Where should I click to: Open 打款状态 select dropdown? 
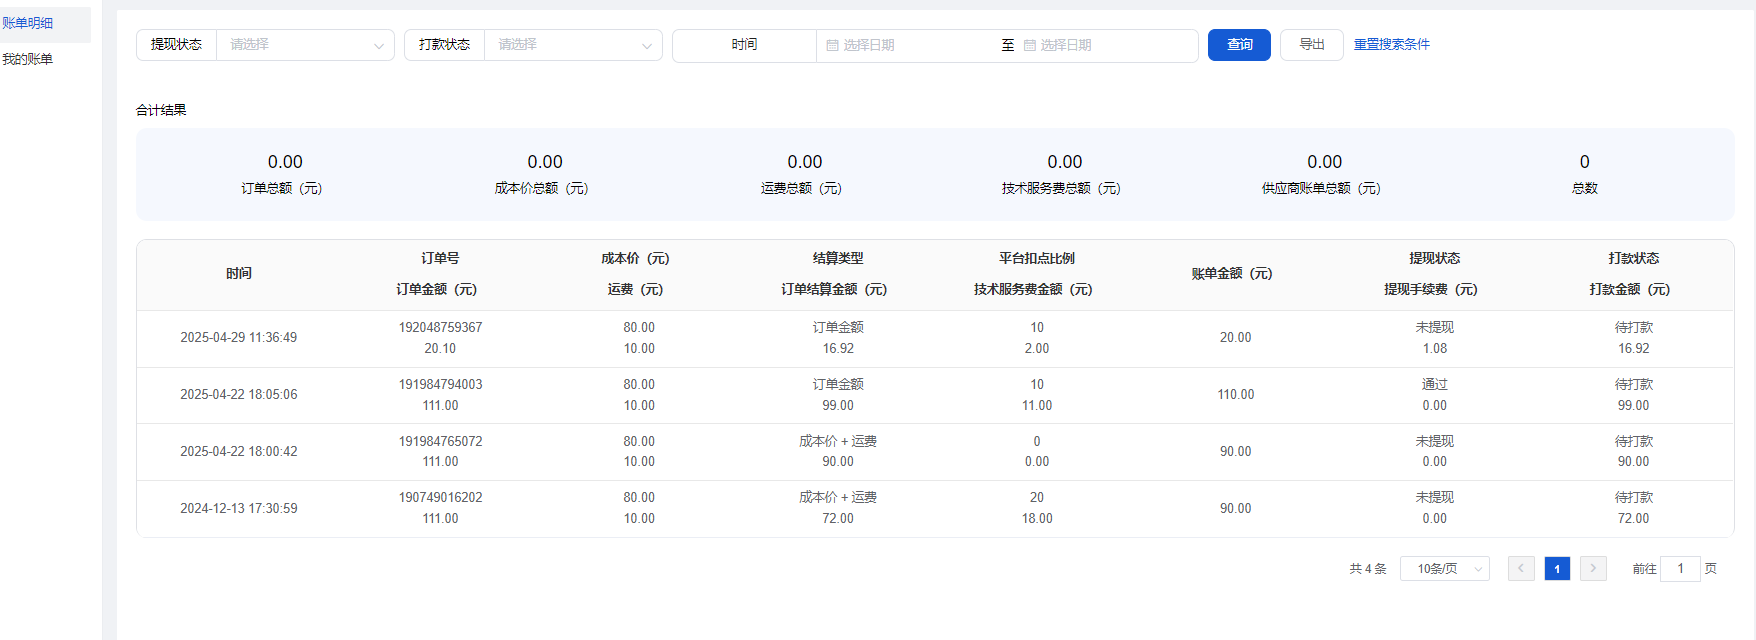point(572,45)
